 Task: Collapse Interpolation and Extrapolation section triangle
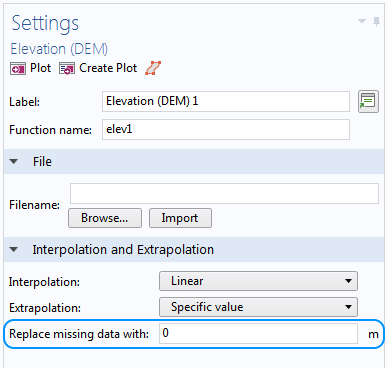[x=14, y=249]
